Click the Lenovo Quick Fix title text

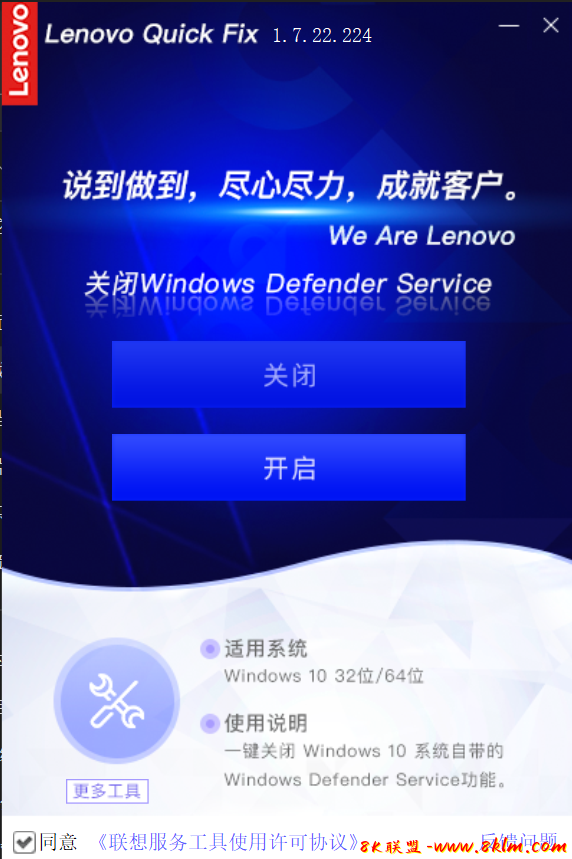coord(151,35)
